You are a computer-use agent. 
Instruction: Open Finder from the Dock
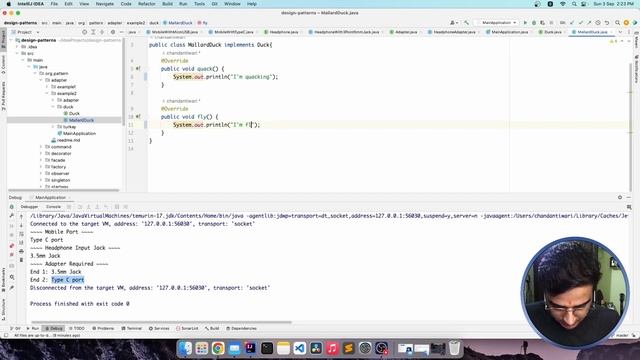pyautogui.click(x=185, y=348)
